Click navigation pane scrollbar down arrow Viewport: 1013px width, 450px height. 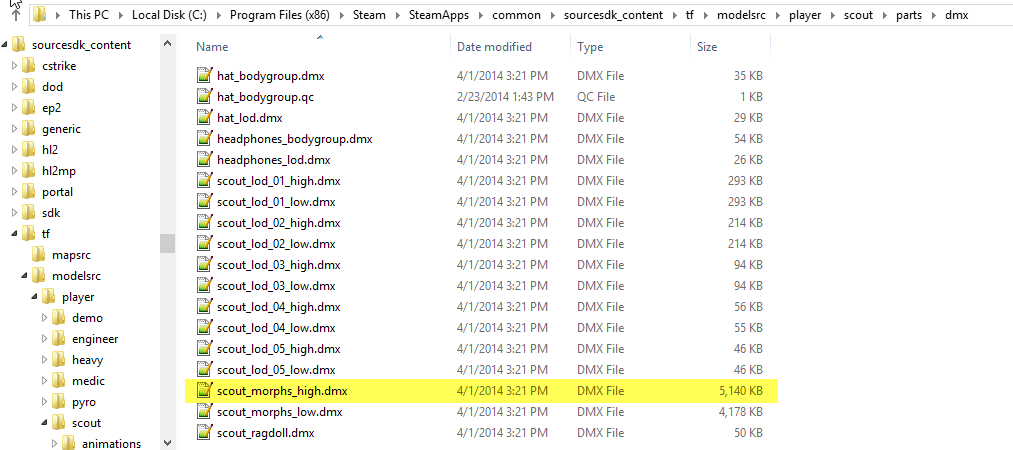(x=167, y=443)
